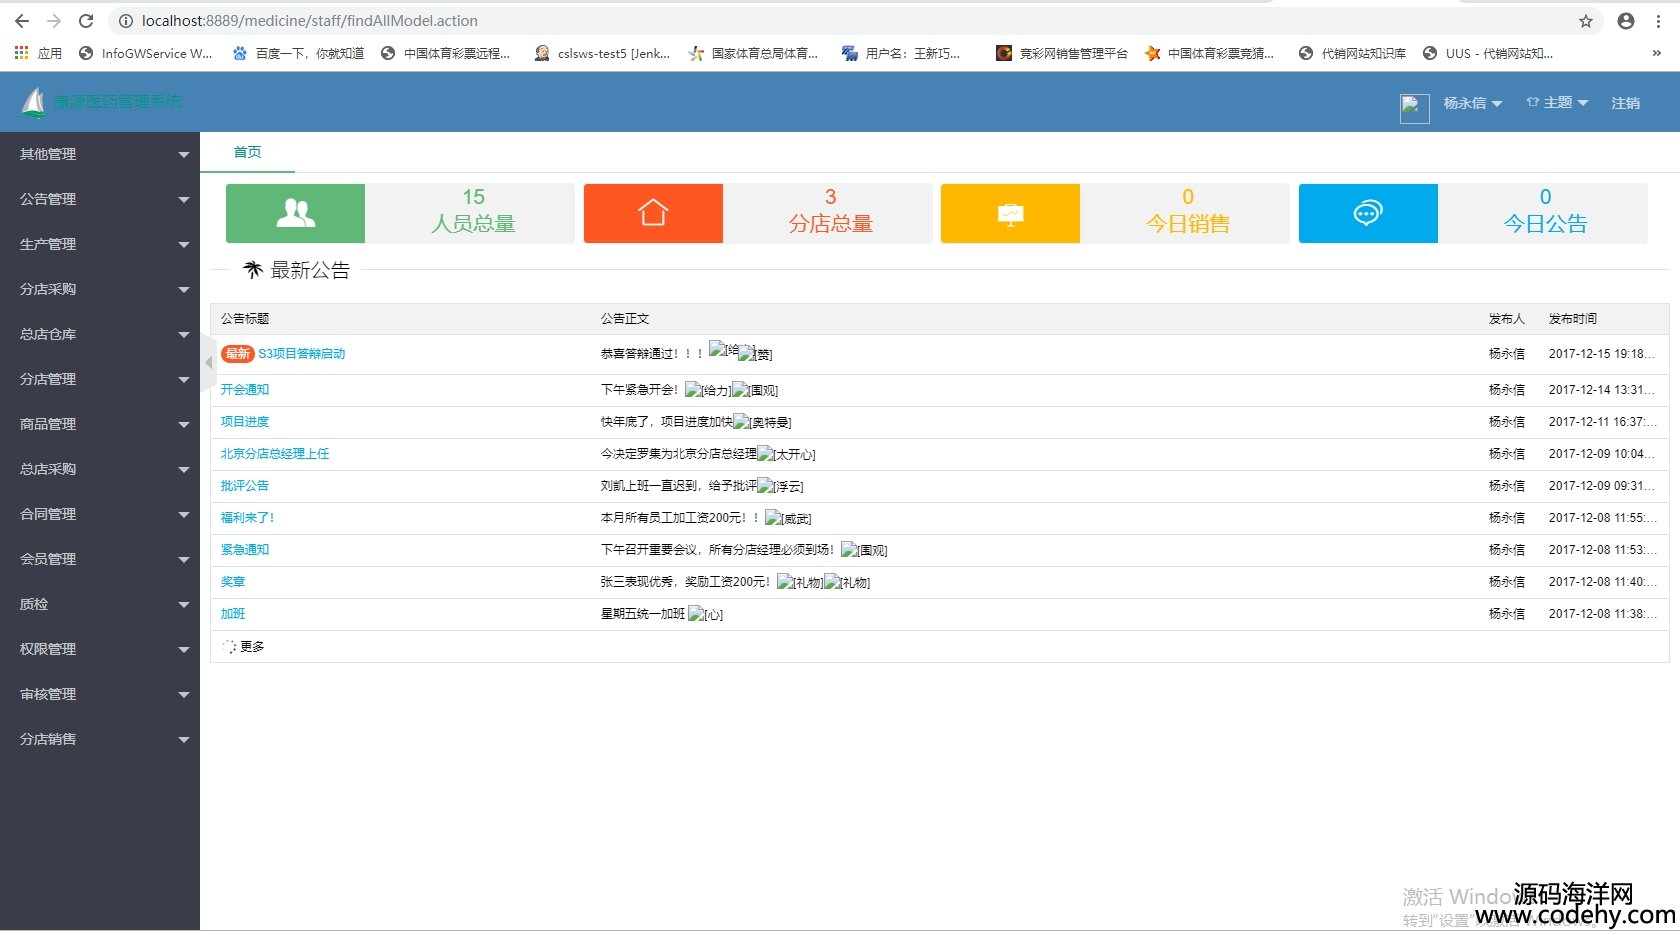Expand the 权限管理 menu item
The width and height of the screenshot is (1680, 935).
[x=100, y=649]
